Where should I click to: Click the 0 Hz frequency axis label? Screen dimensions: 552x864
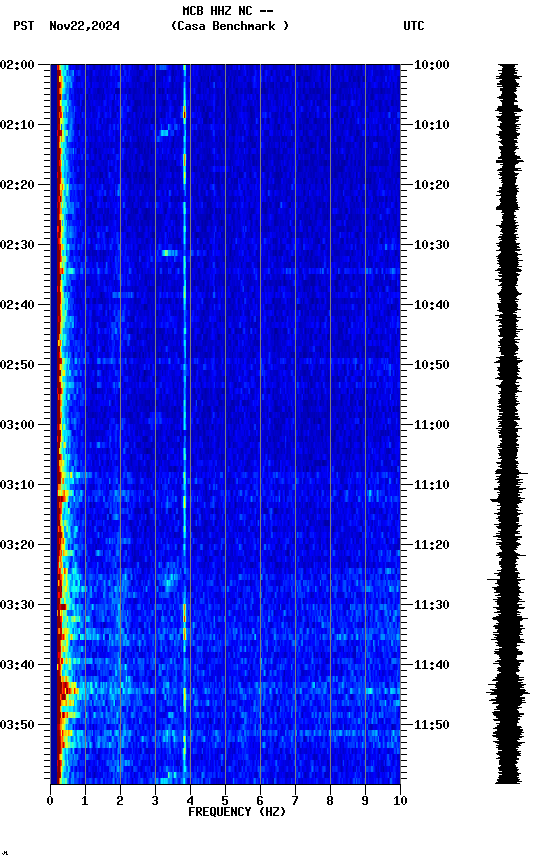pyautogui.click(x=50, y=801)
